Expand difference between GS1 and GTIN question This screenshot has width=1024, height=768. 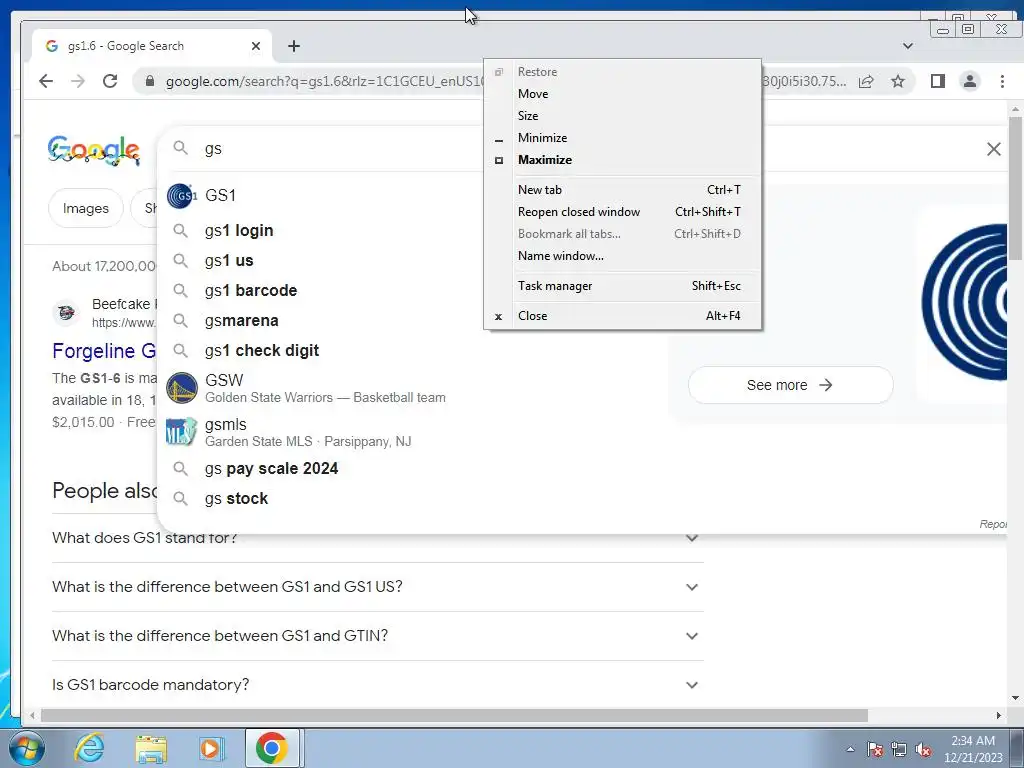click(x=377, y=636)
